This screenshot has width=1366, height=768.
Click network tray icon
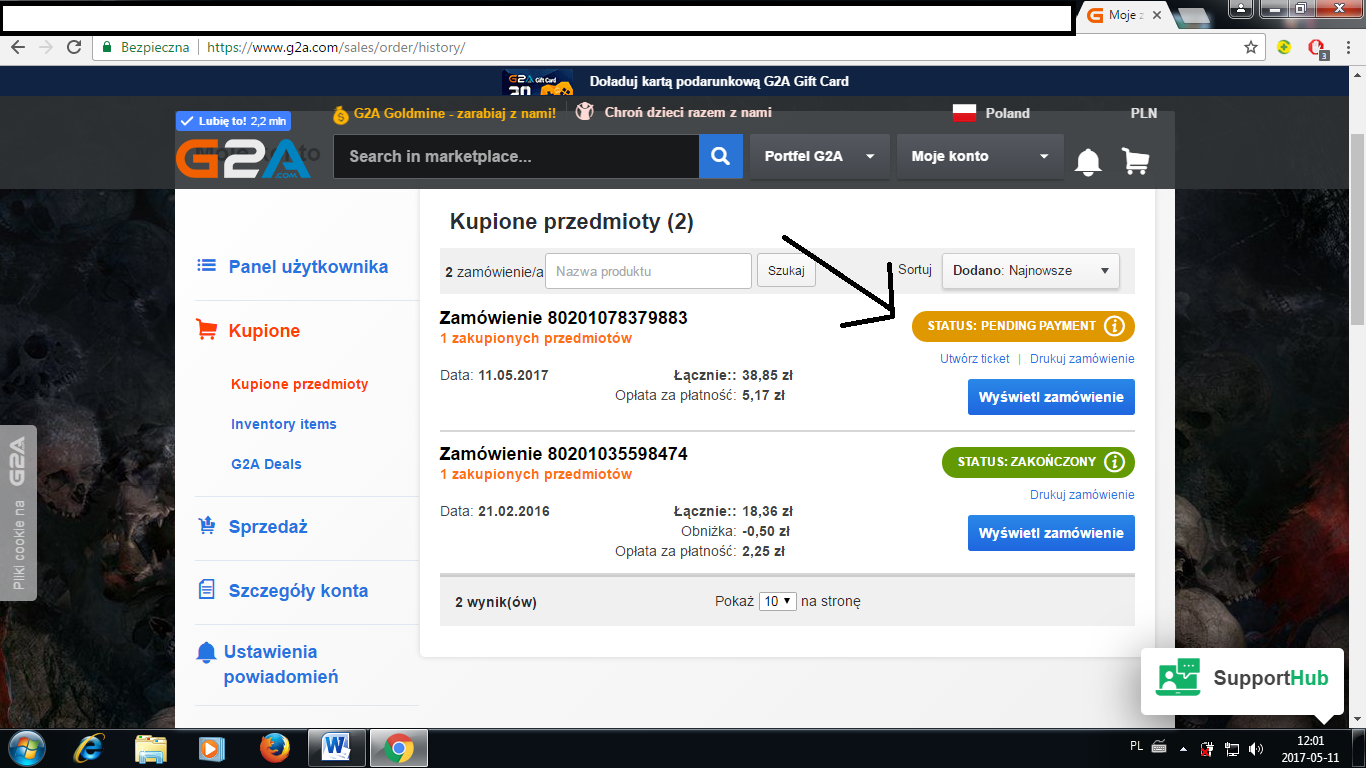tap(1232, 748)
